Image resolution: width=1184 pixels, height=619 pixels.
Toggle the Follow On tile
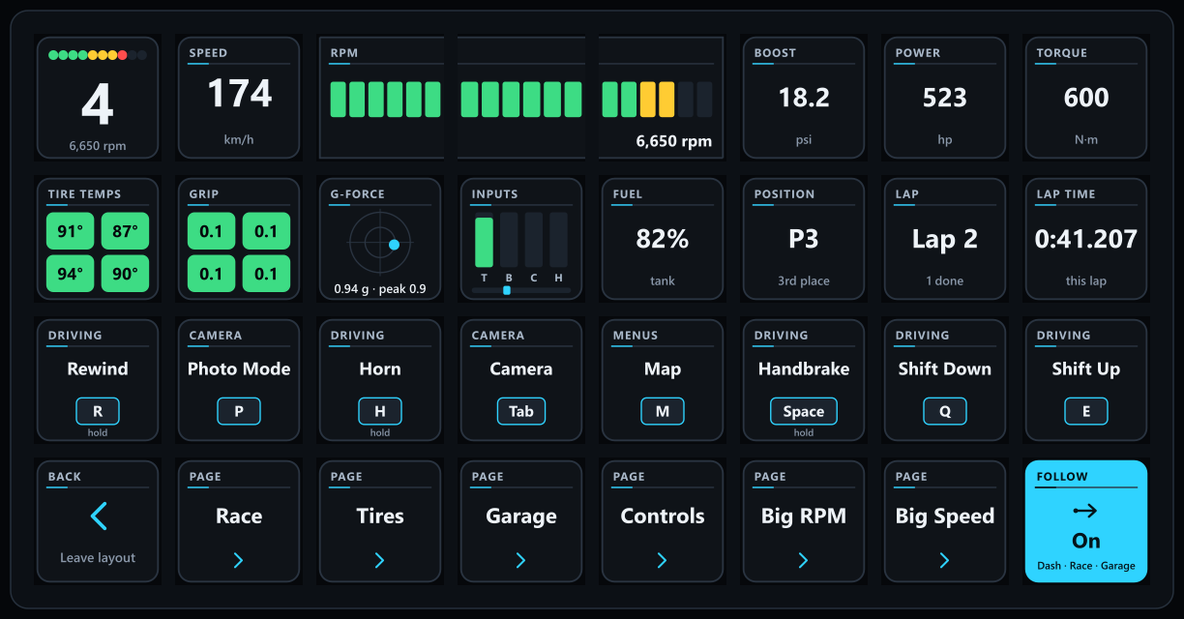1086,522
